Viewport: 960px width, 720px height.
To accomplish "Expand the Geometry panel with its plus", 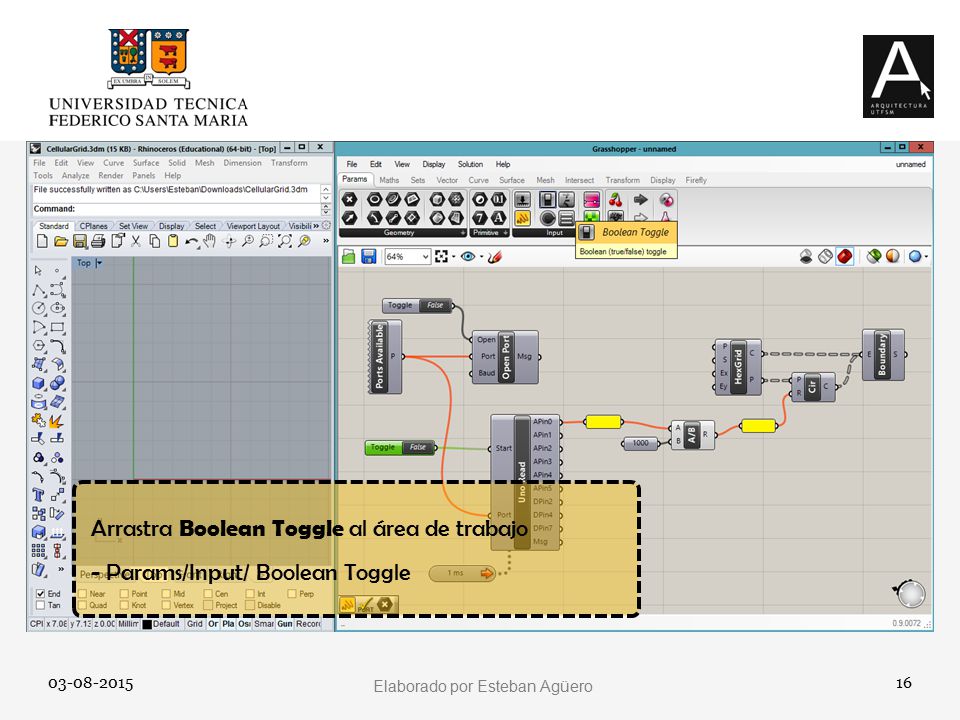I will [x=463, y=233].
